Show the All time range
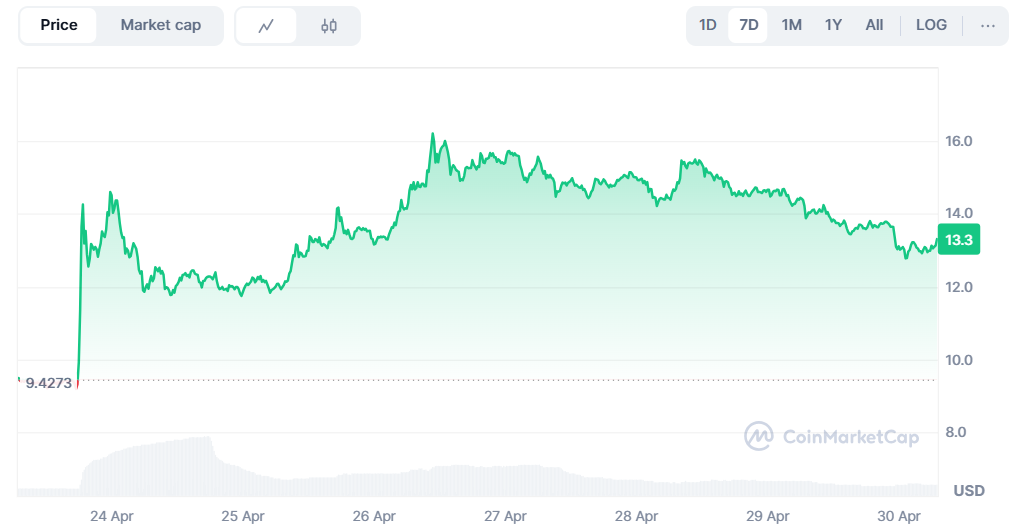 [874, 26]
